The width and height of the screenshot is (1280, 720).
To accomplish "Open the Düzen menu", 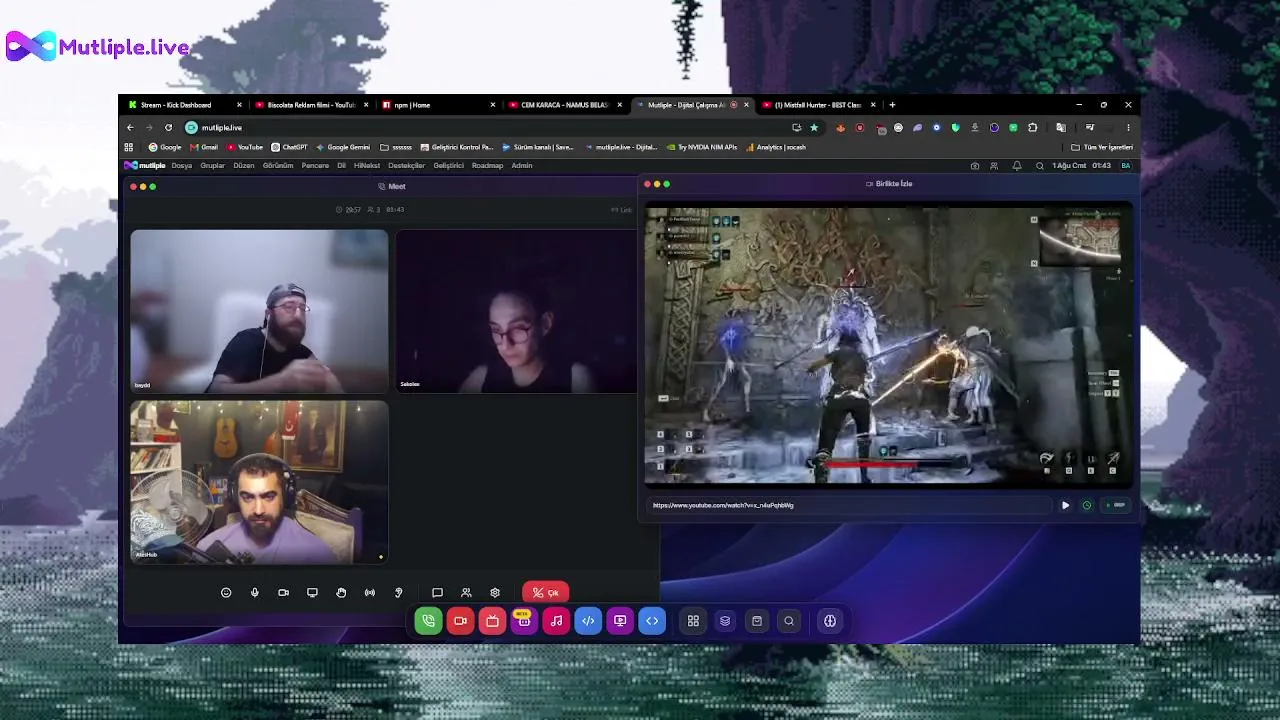I will coord(244,166).
